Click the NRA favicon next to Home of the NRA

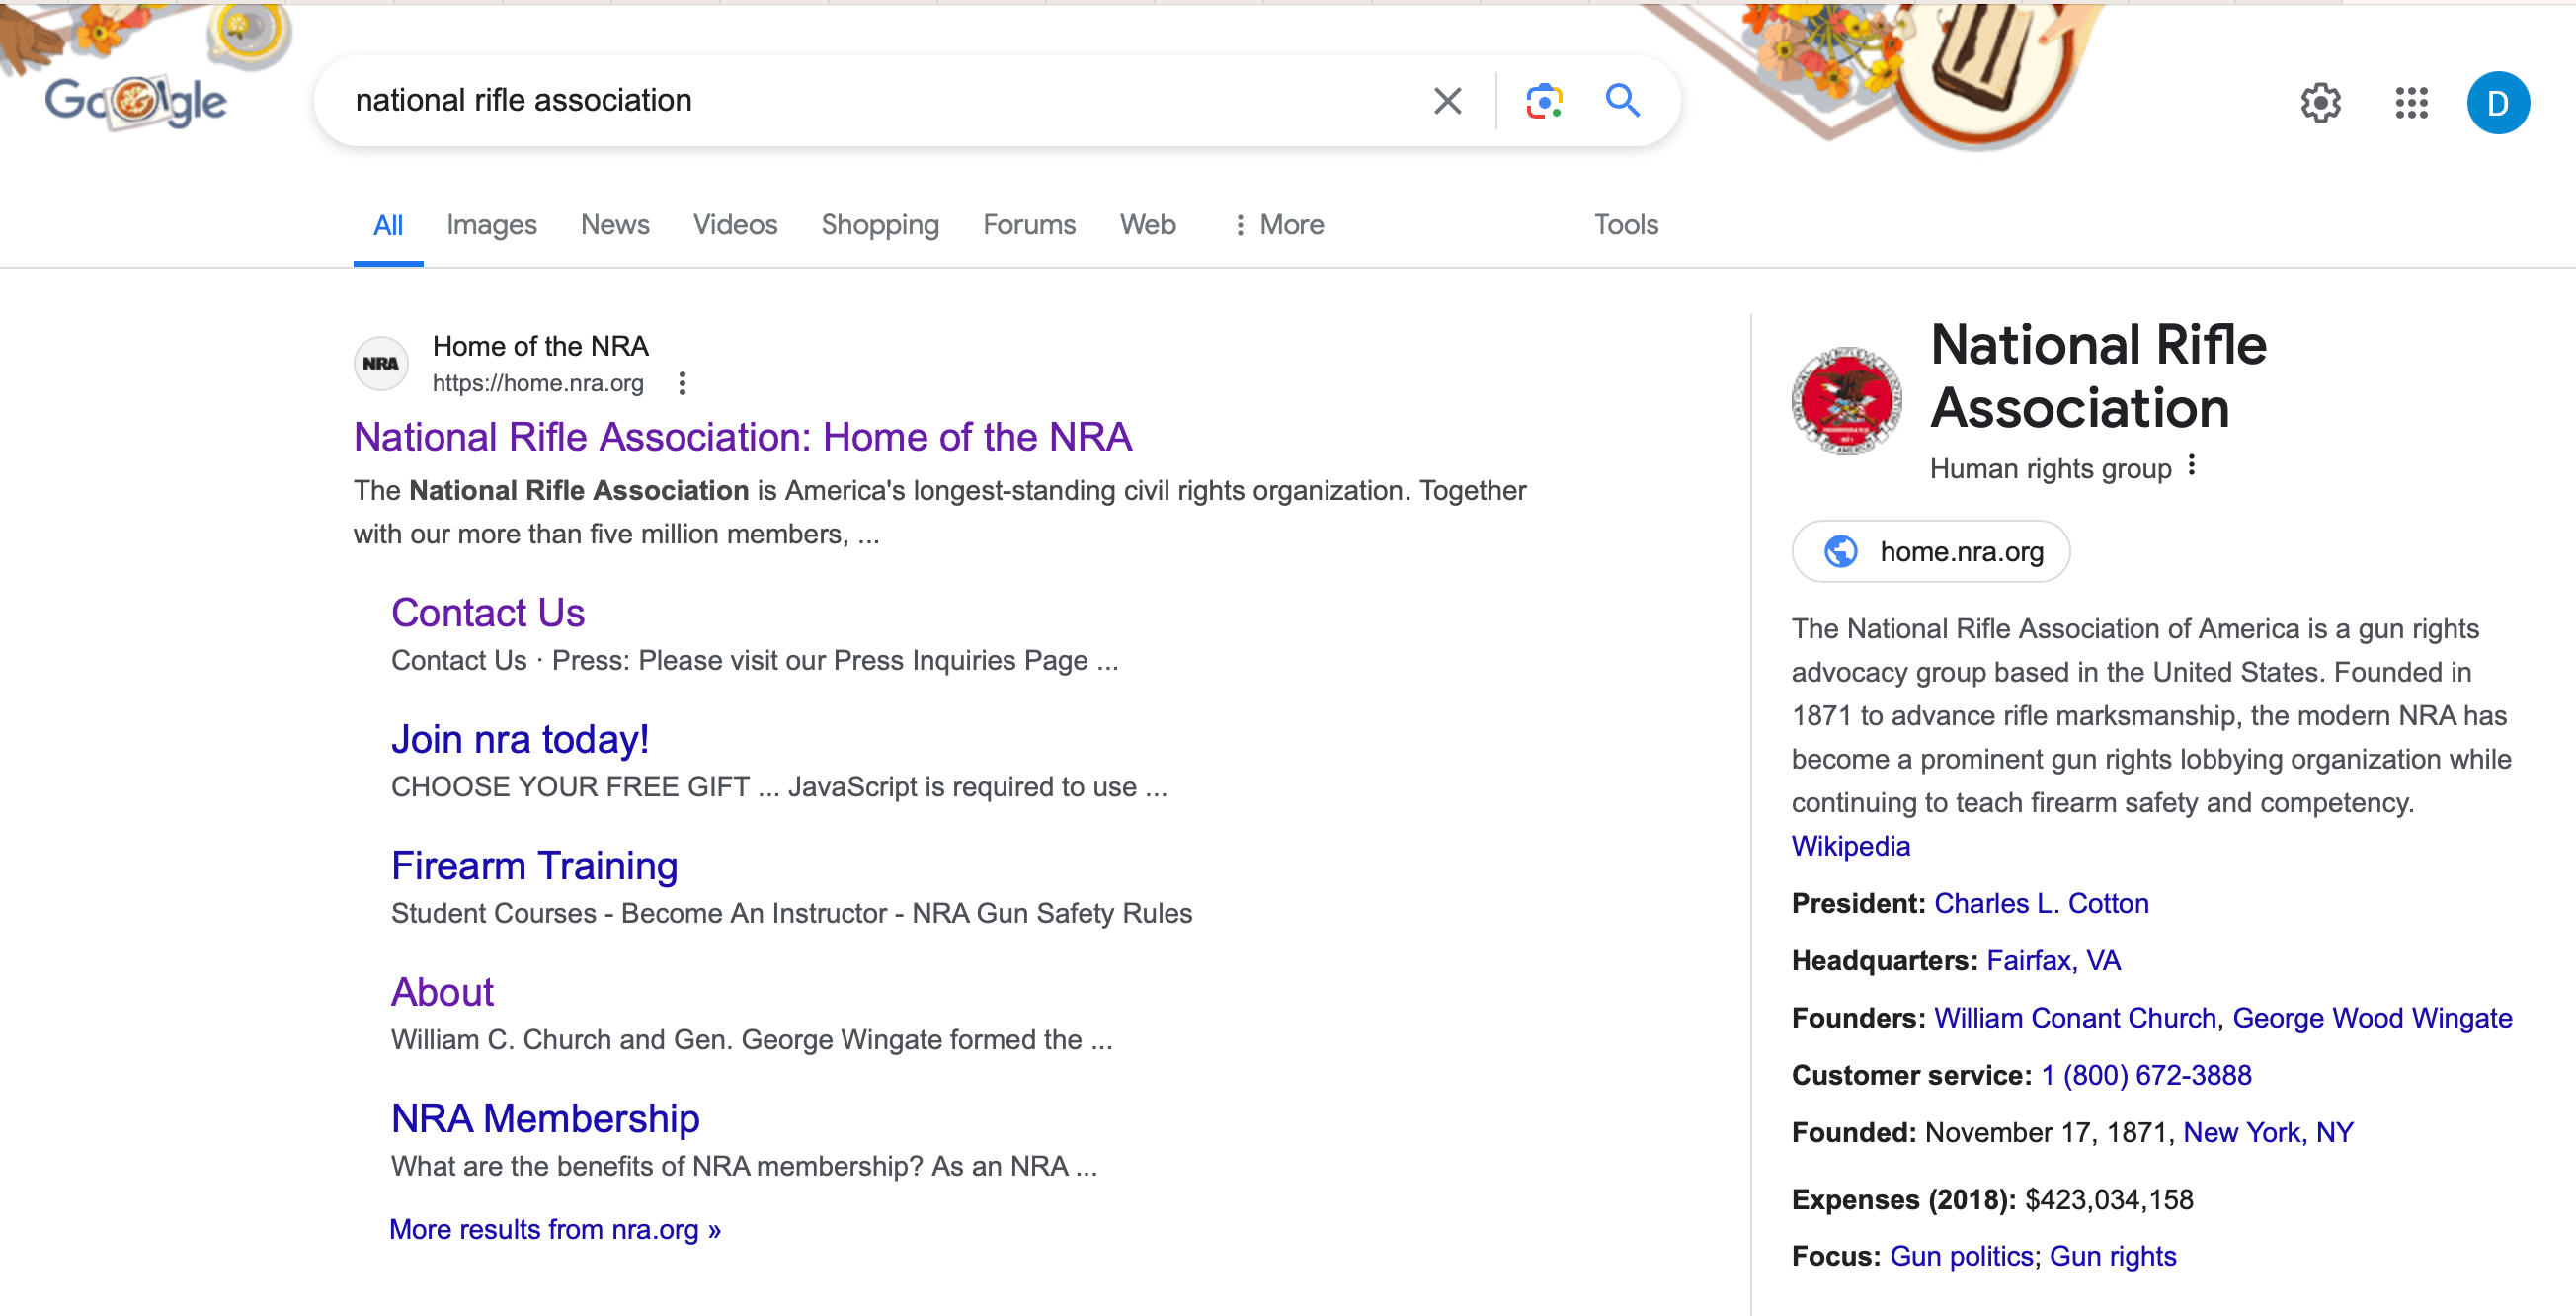(380, 363)
